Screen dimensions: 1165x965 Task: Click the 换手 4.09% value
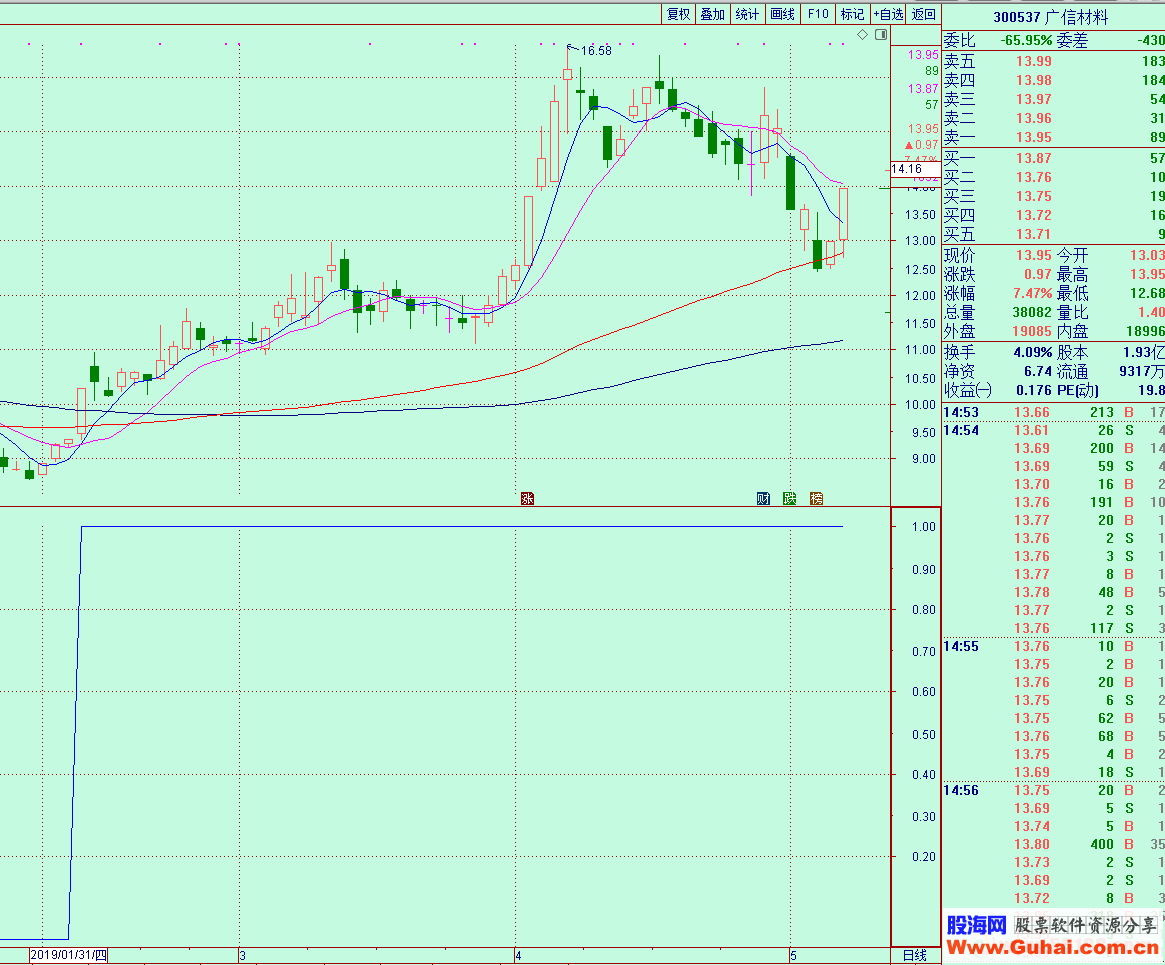coord(1033,352)
